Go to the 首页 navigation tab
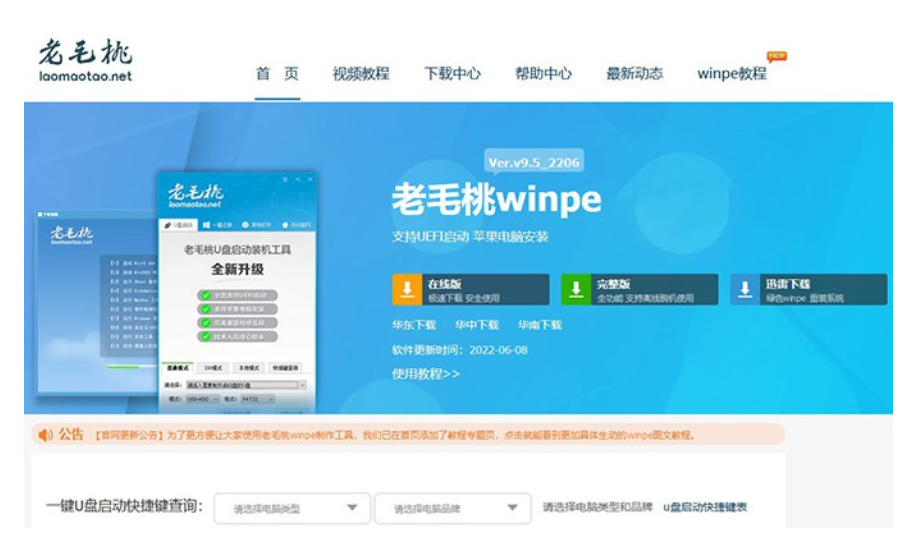This screenshot has width=904, height=535. pos(277,74)
